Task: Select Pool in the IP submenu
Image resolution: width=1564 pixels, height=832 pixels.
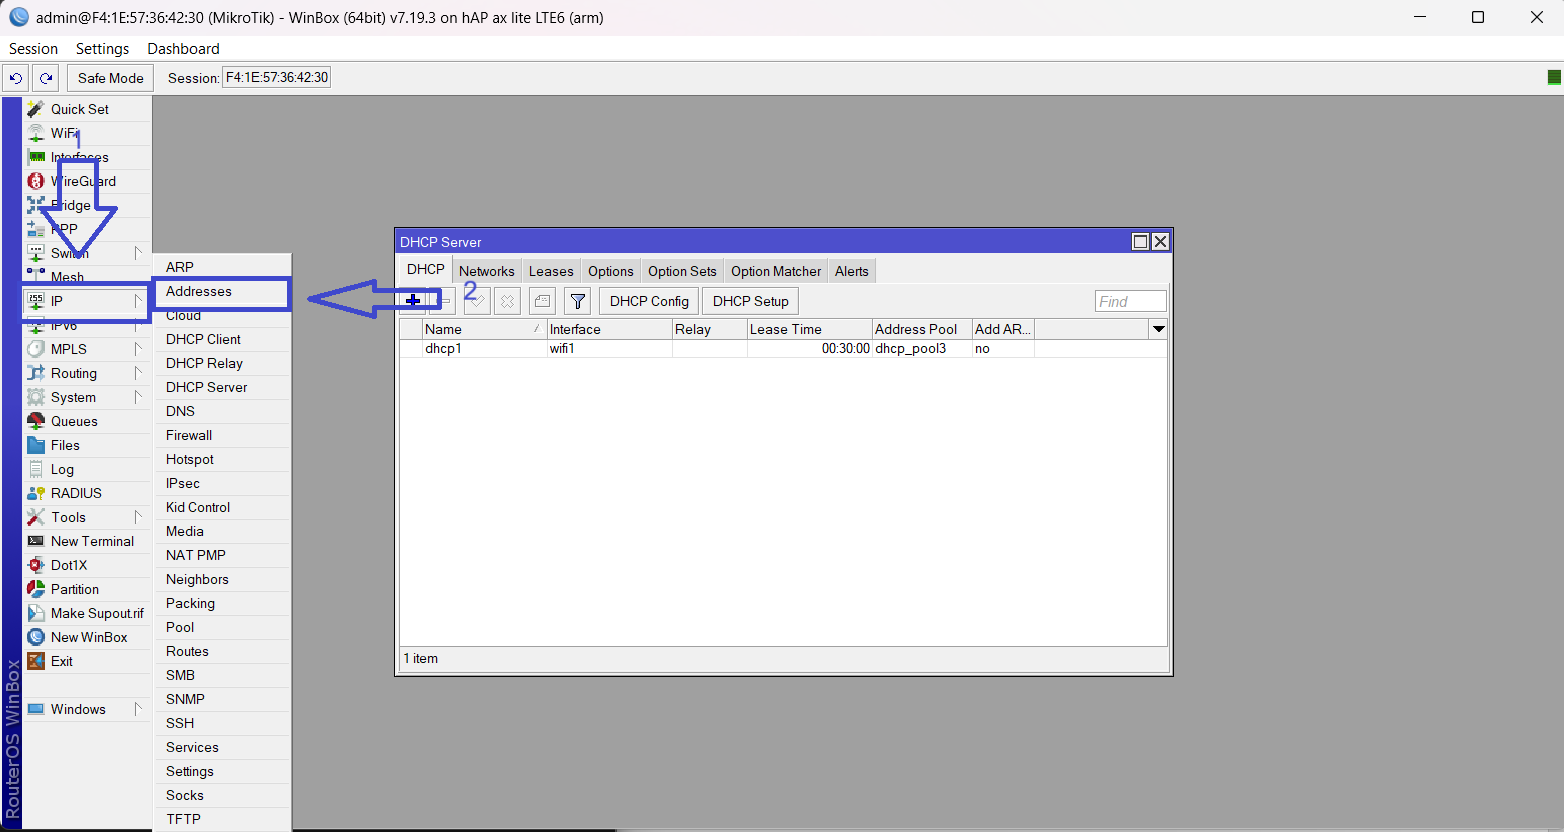Action: (222, 627)
